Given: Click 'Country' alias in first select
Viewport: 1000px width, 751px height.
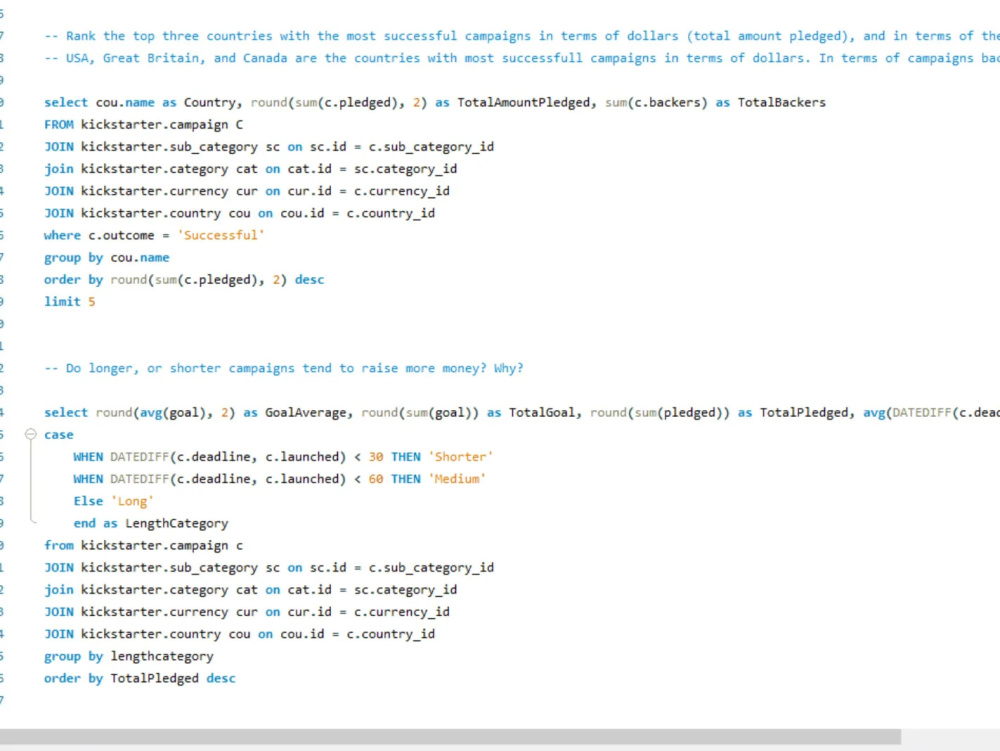Looking at the screenshot, I should (210, 103).
